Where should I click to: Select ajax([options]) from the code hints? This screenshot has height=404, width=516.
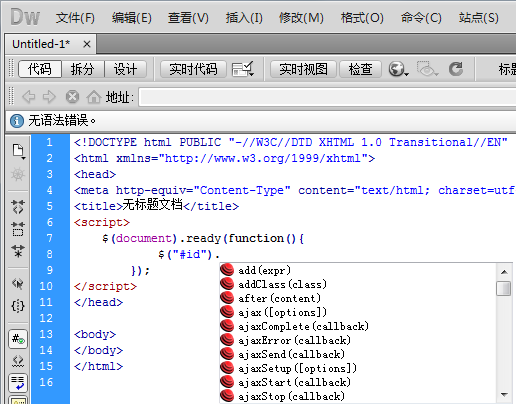pos(357,312)
